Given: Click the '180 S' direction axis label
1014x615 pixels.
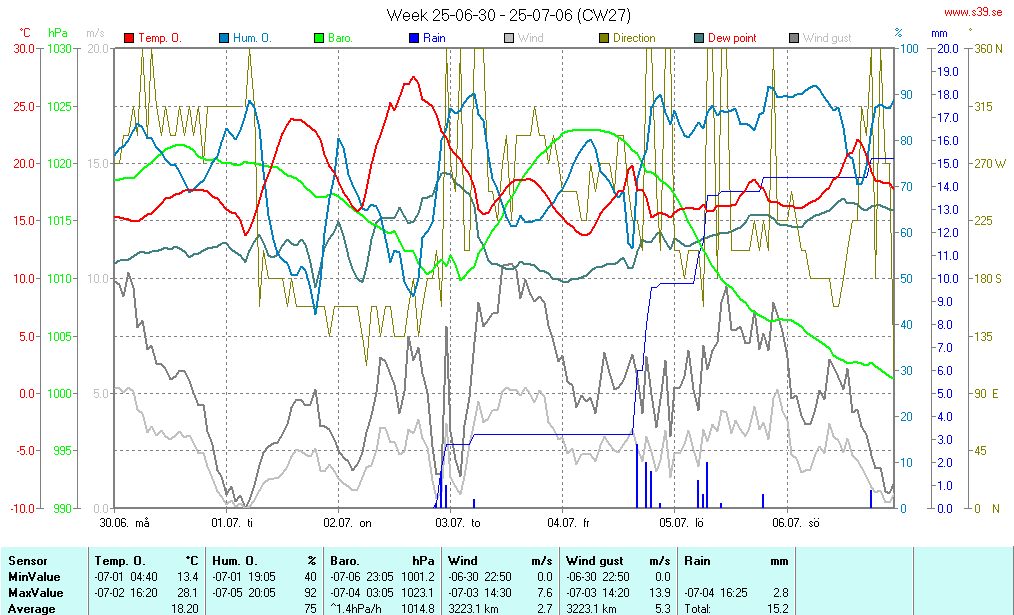Looking at the screenshot, I should pos(988,279).
